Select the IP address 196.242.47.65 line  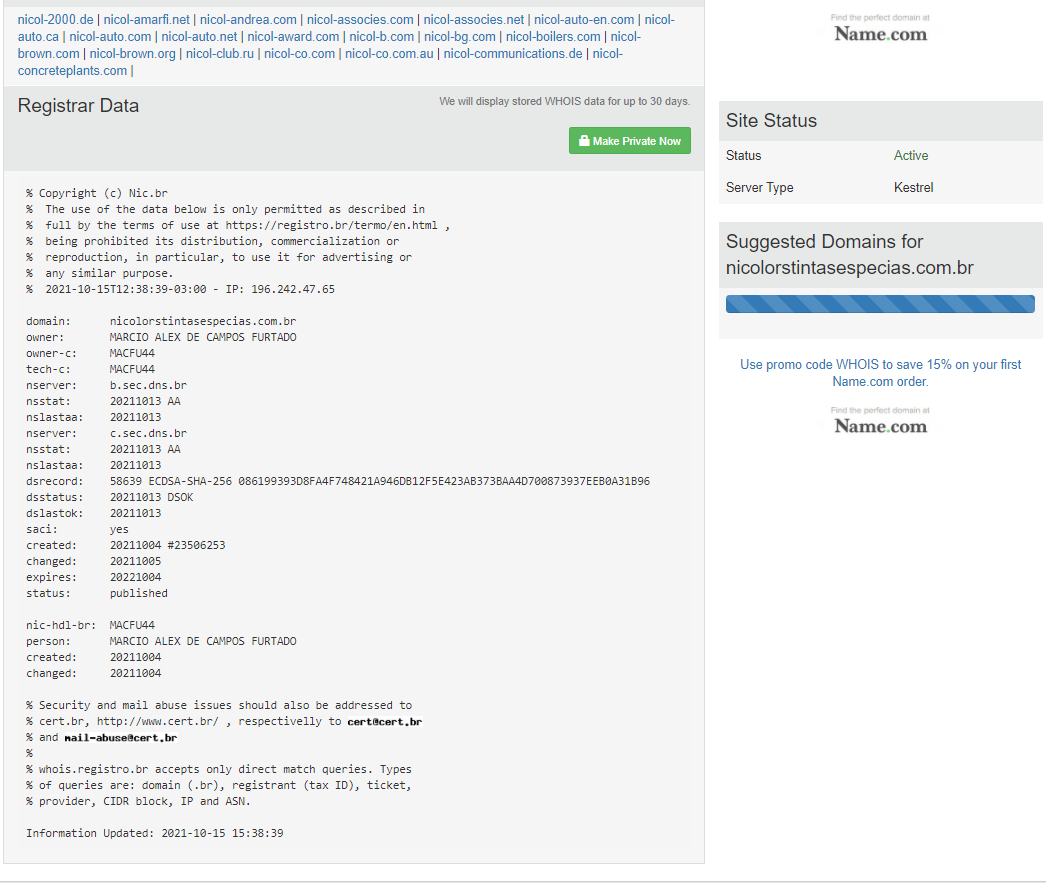180,289
